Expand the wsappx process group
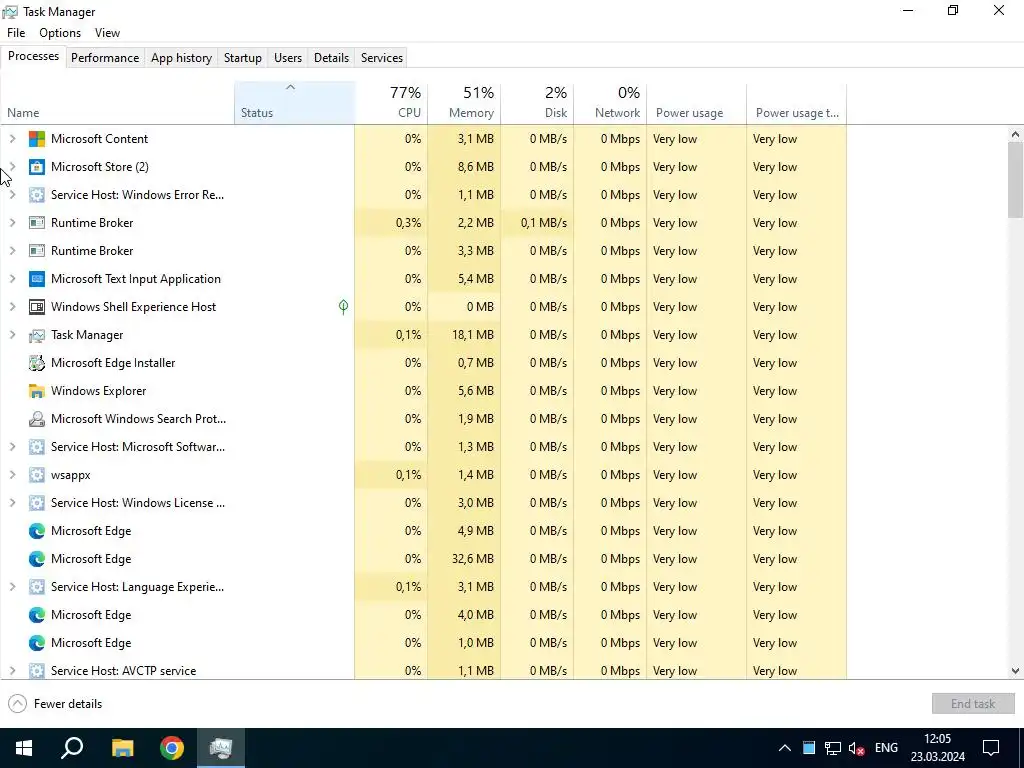 click(12, 475)
